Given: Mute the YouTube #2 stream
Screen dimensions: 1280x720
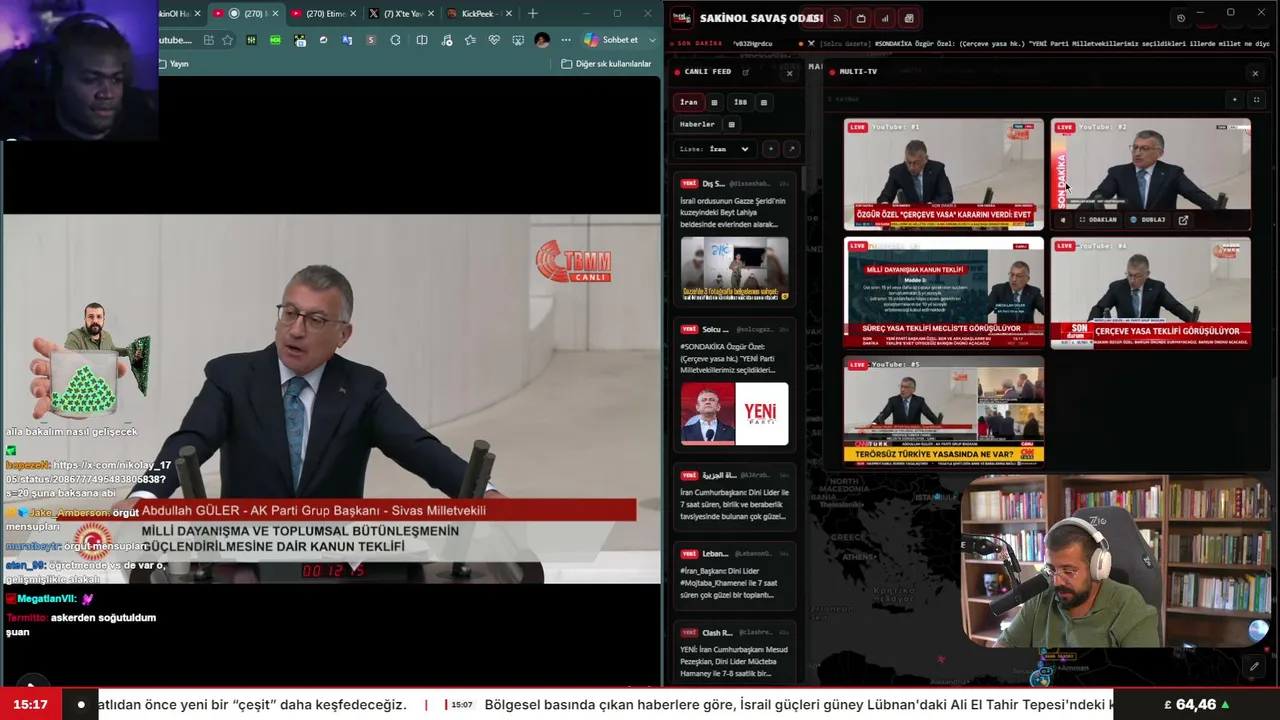Looking at the screenshot, I should coord(1063,220).
